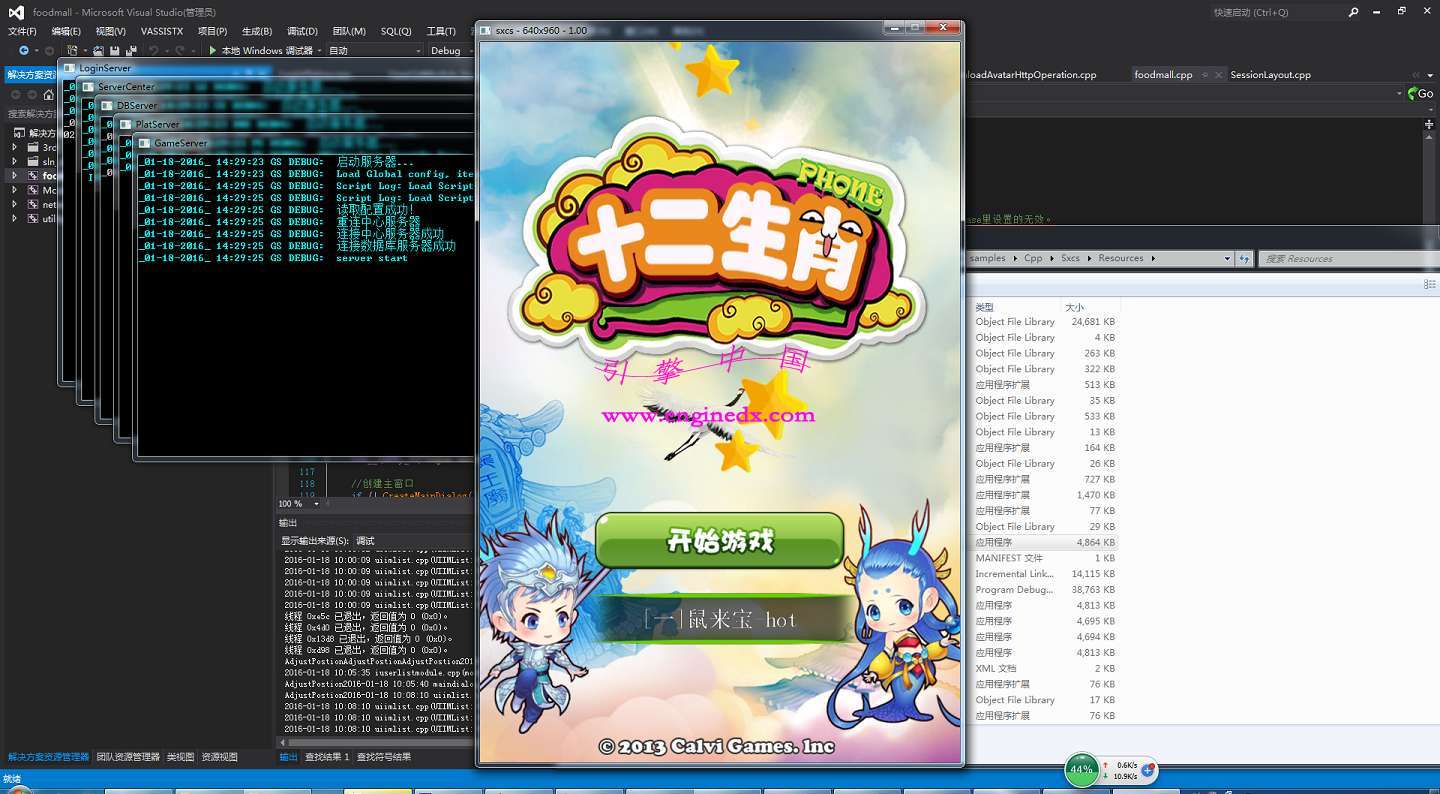
Task: Expand the Mc project node
Action: (x=14, y=190)
